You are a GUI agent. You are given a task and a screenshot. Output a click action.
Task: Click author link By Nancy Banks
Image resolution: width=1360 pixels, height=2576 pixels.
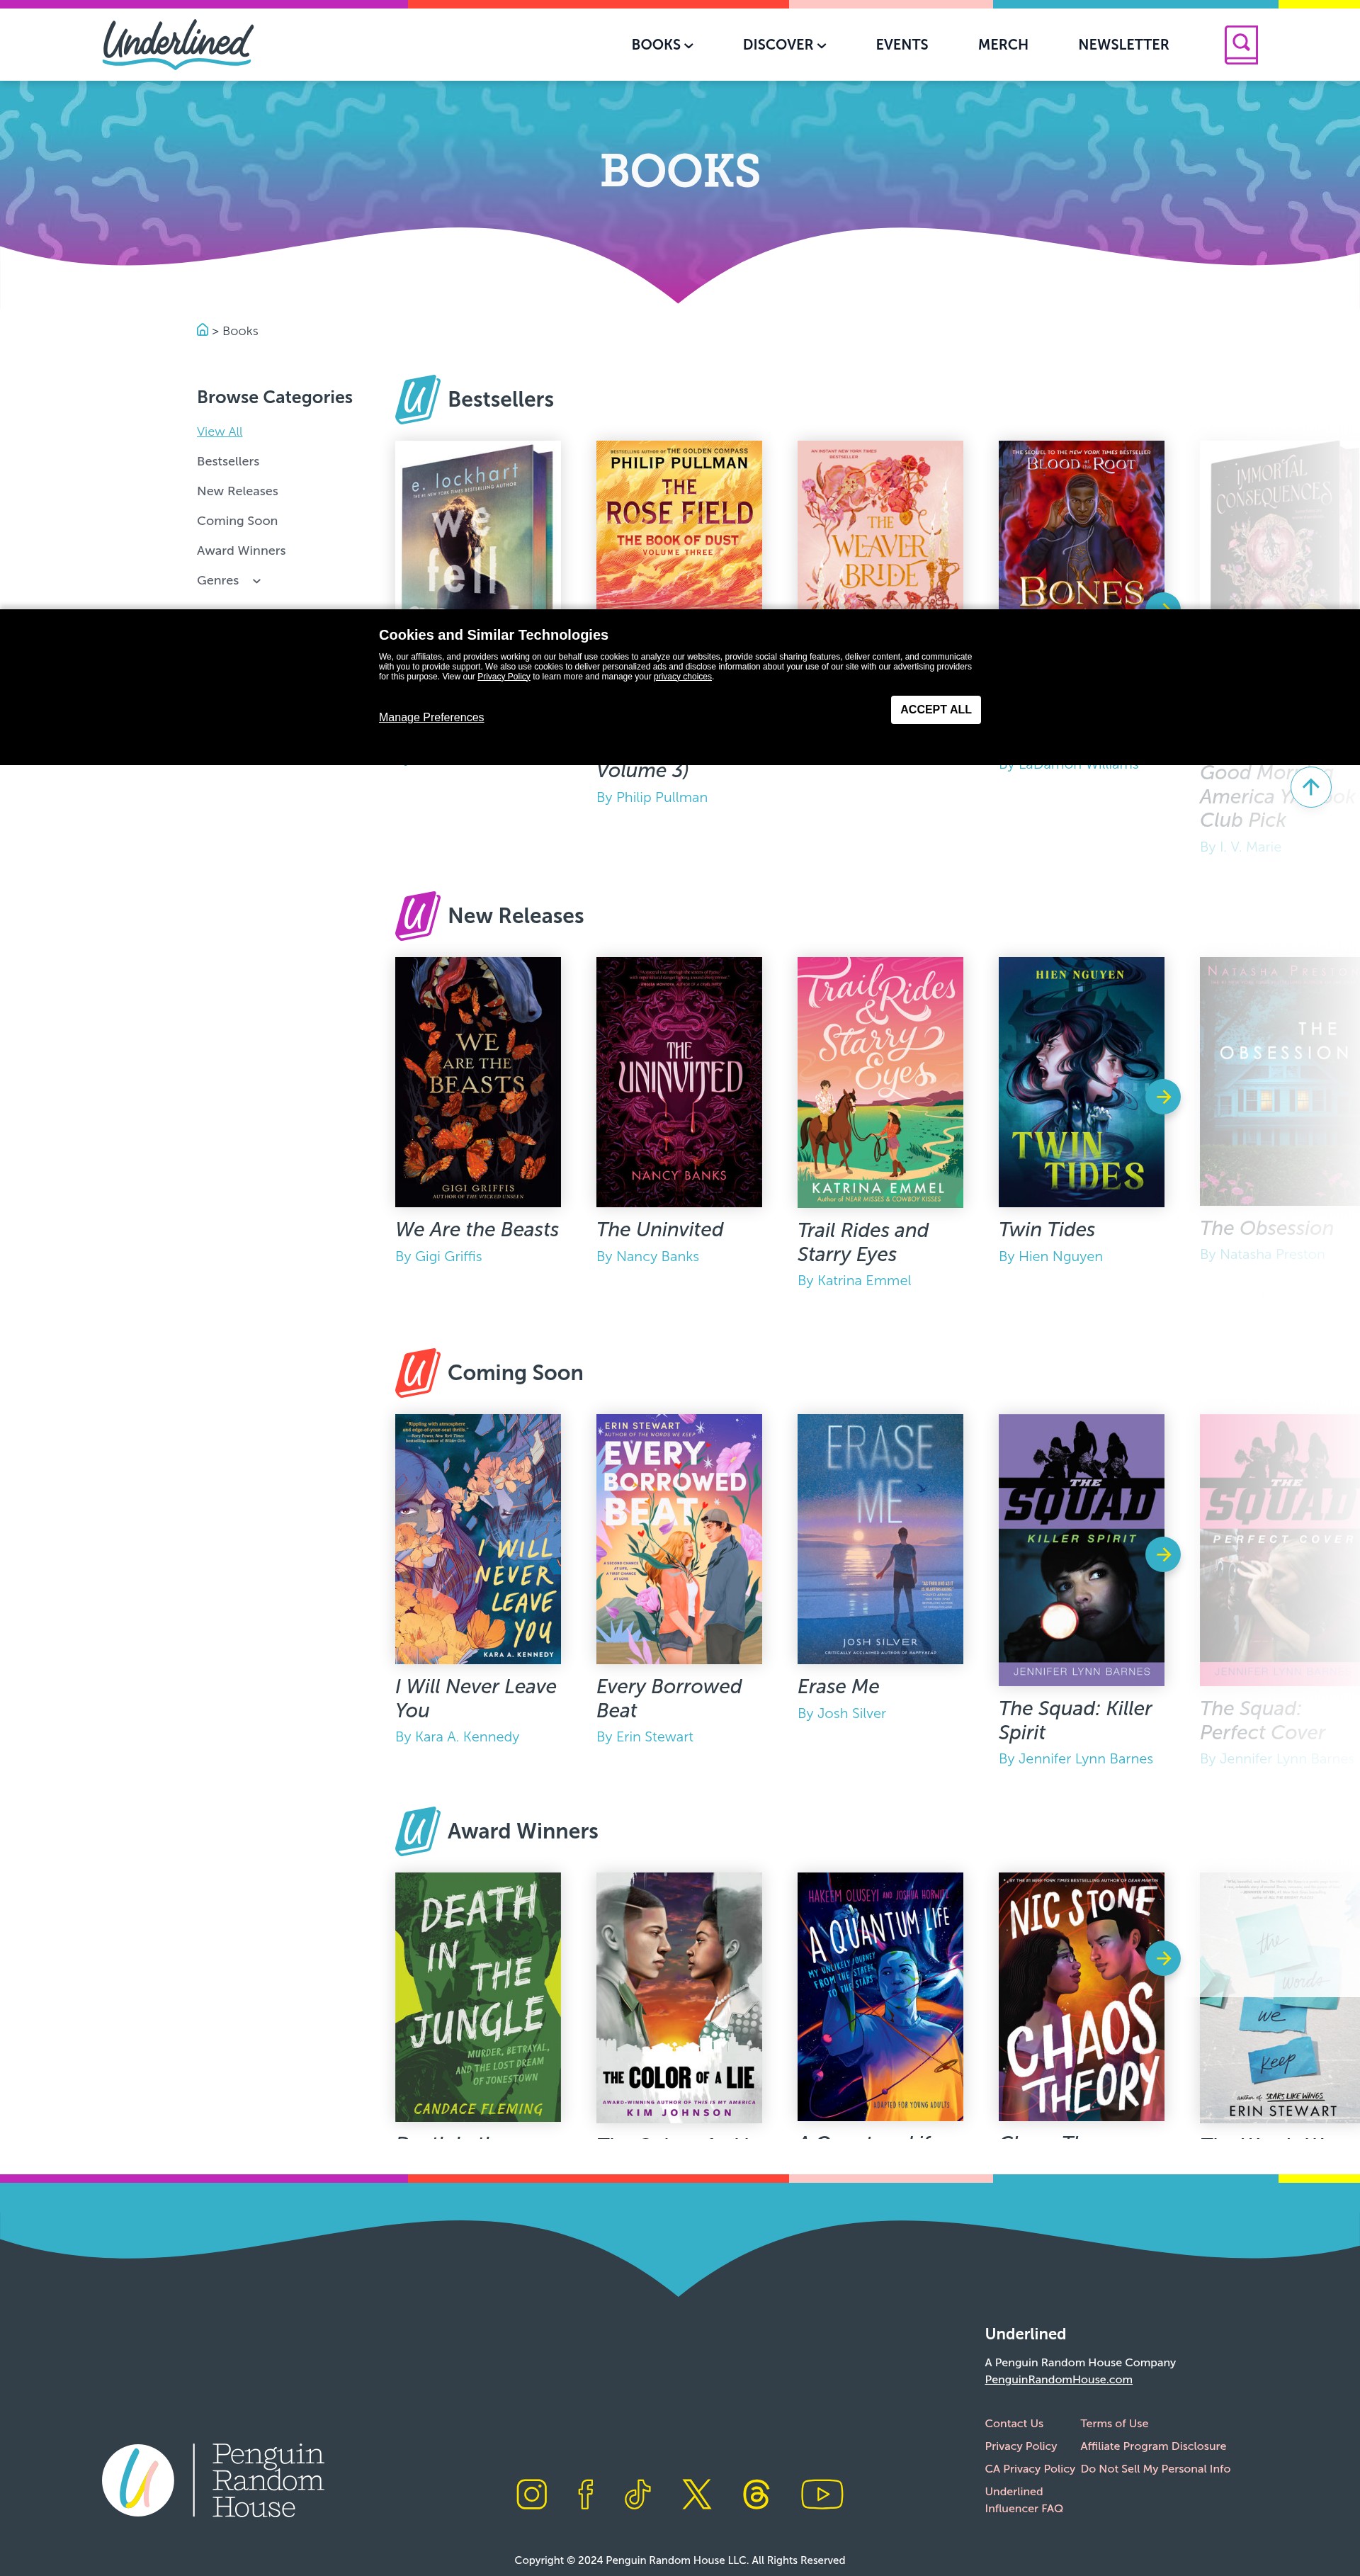point(647,1256)
